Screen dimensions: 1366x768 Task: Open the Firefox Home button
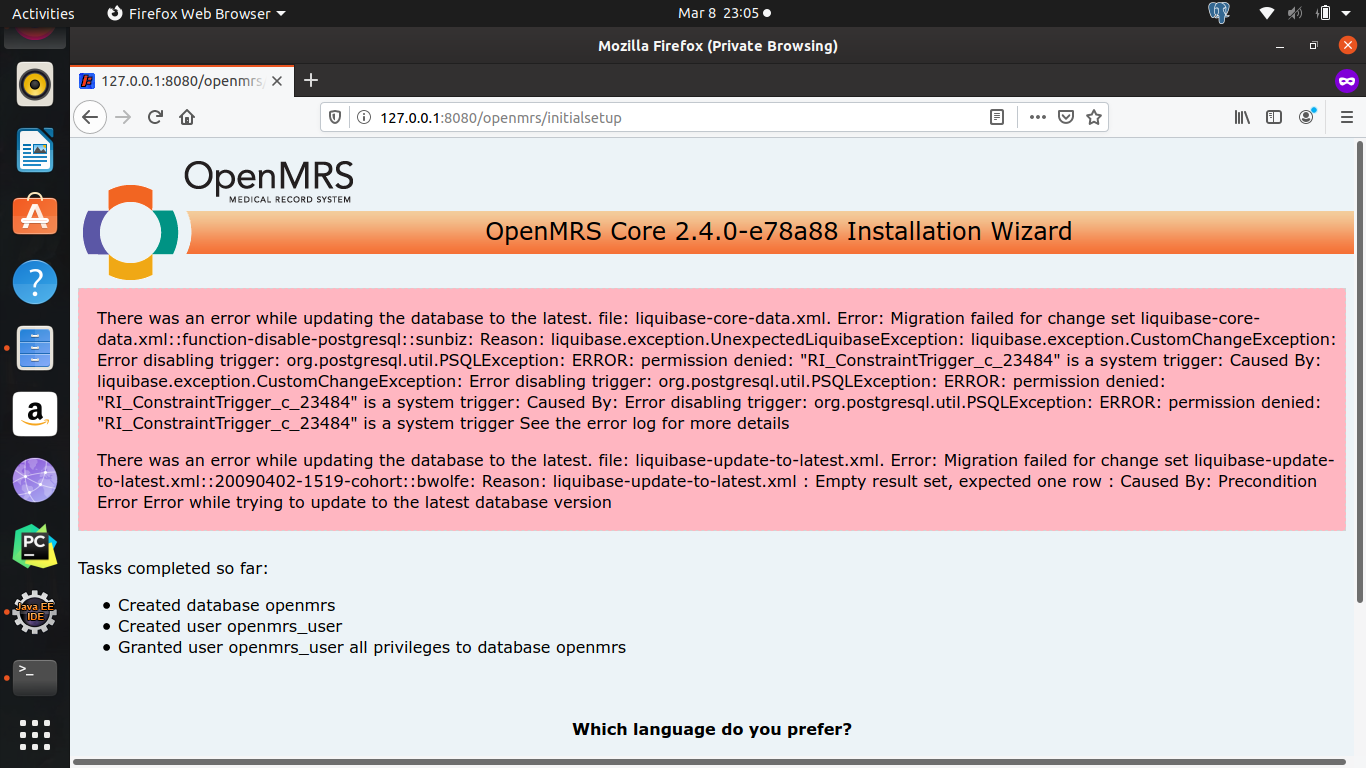click(x=187, y=117)
